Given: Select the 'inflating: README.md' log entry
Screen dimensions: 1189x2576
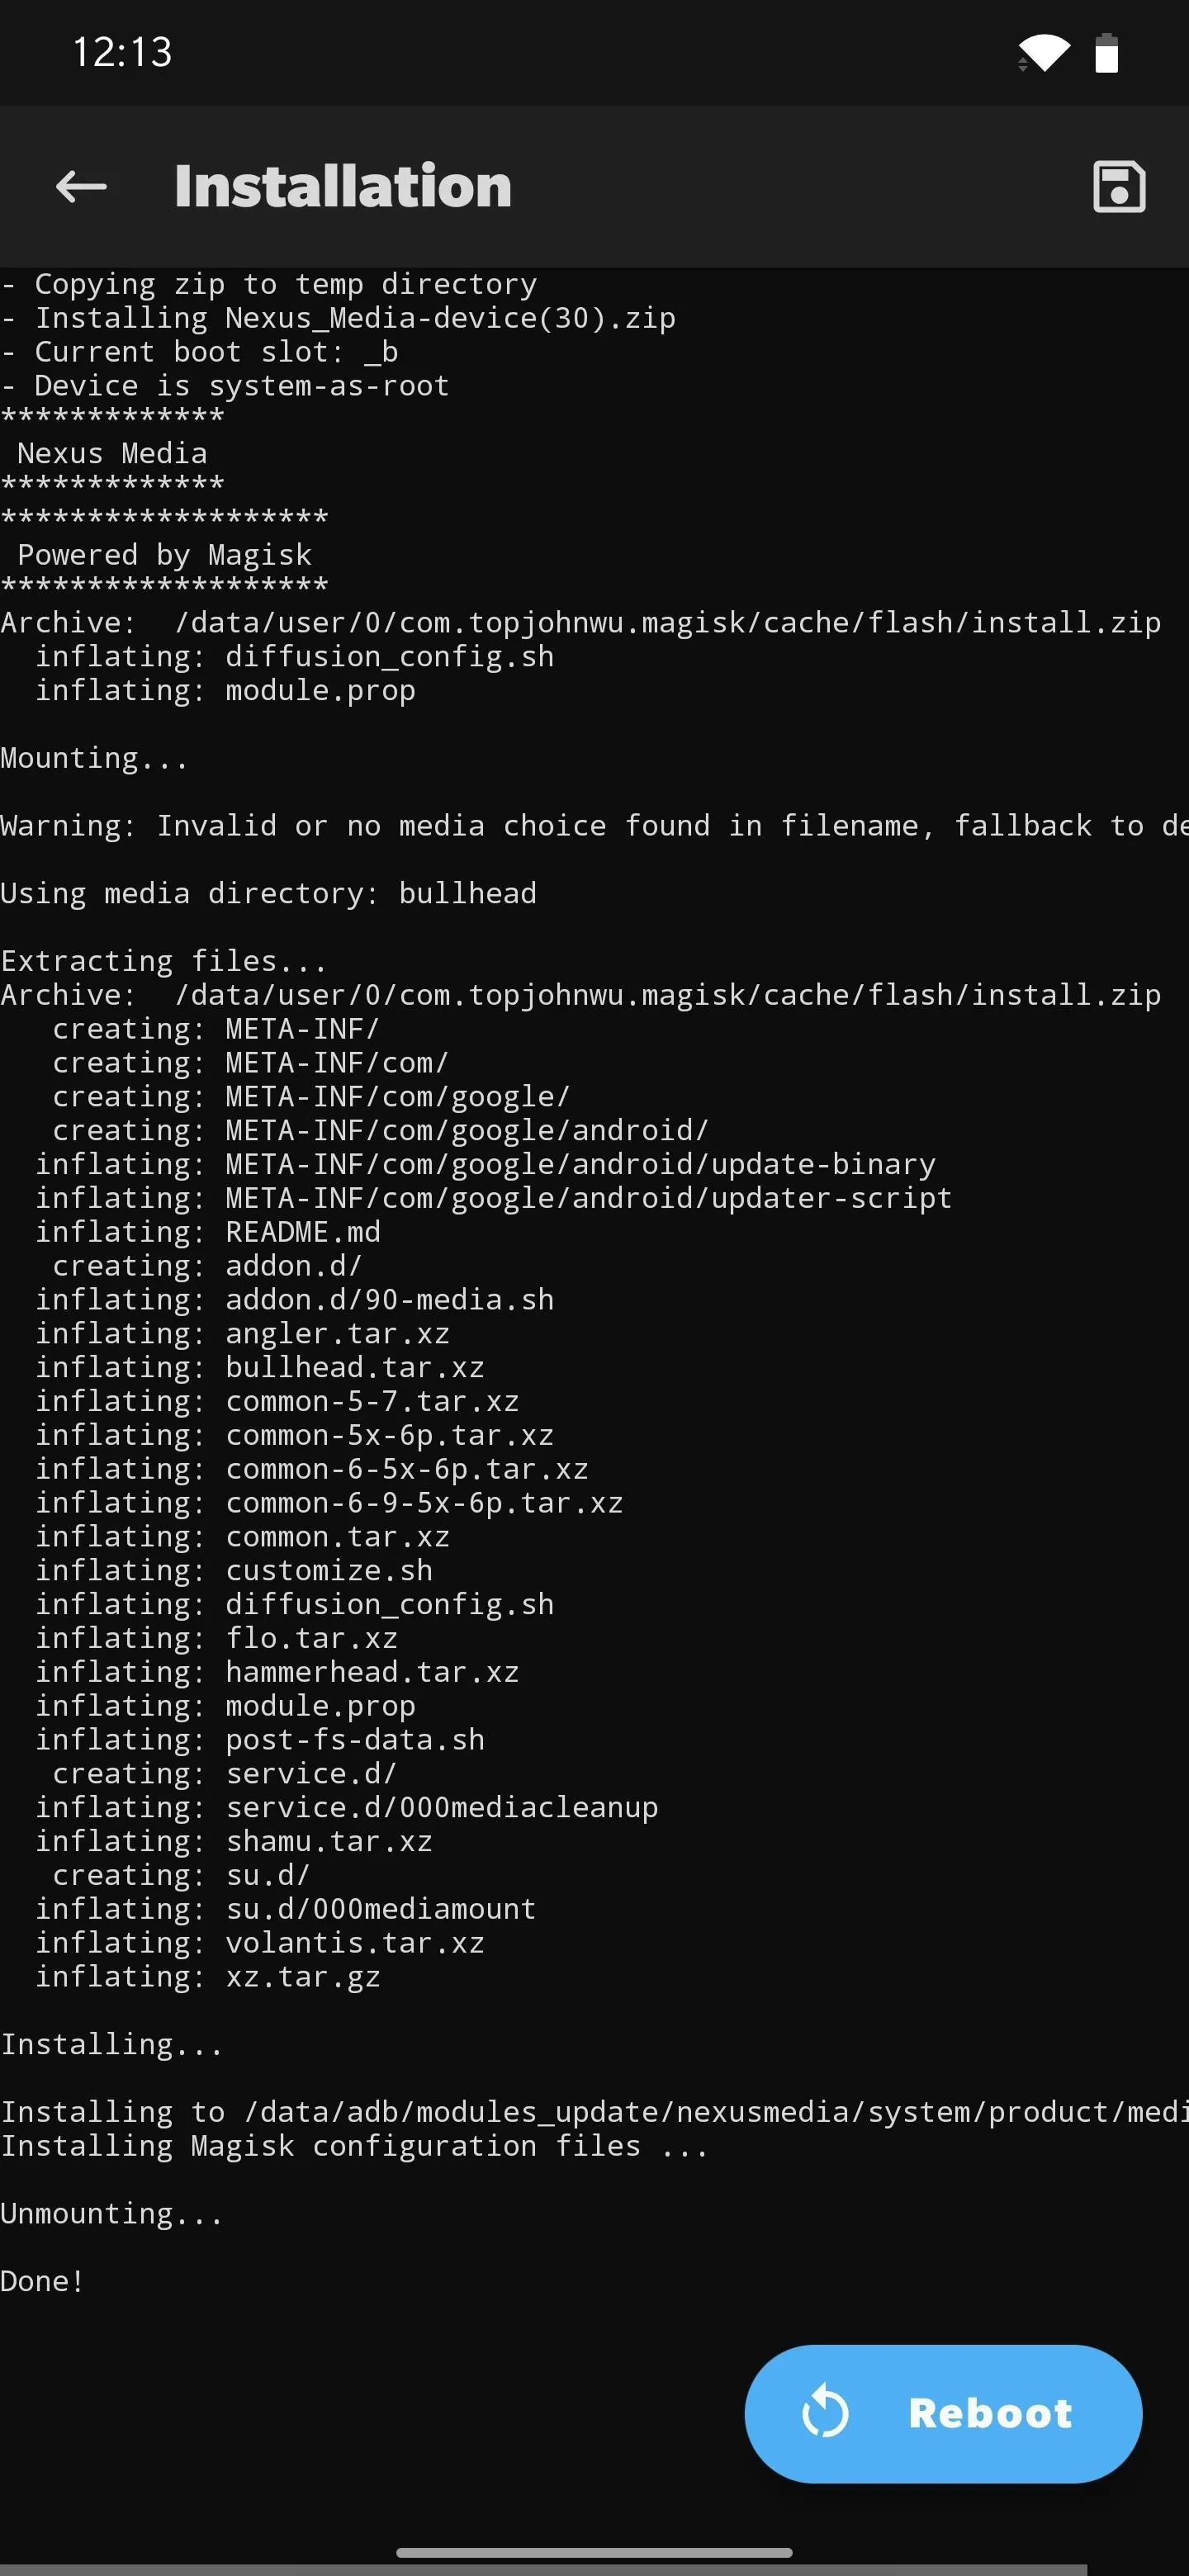Looking at the screenshot, I should tap(208, 1232).
